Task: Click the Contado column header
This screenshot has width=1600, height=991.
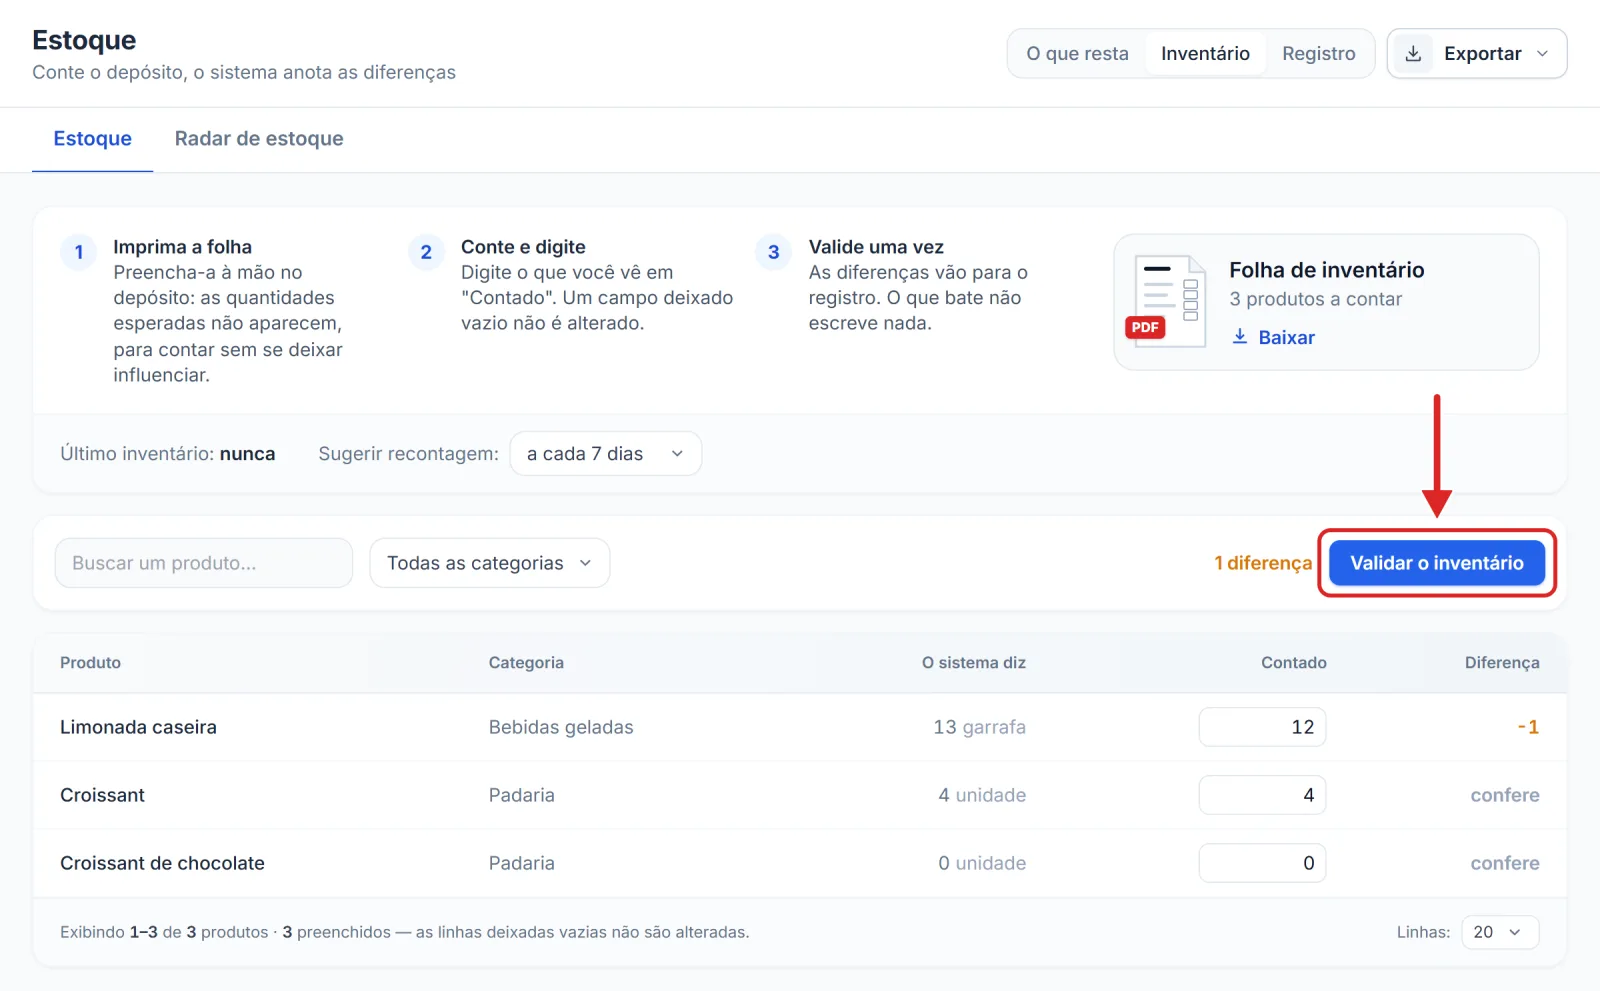Action: click(x=1294, y=663)
